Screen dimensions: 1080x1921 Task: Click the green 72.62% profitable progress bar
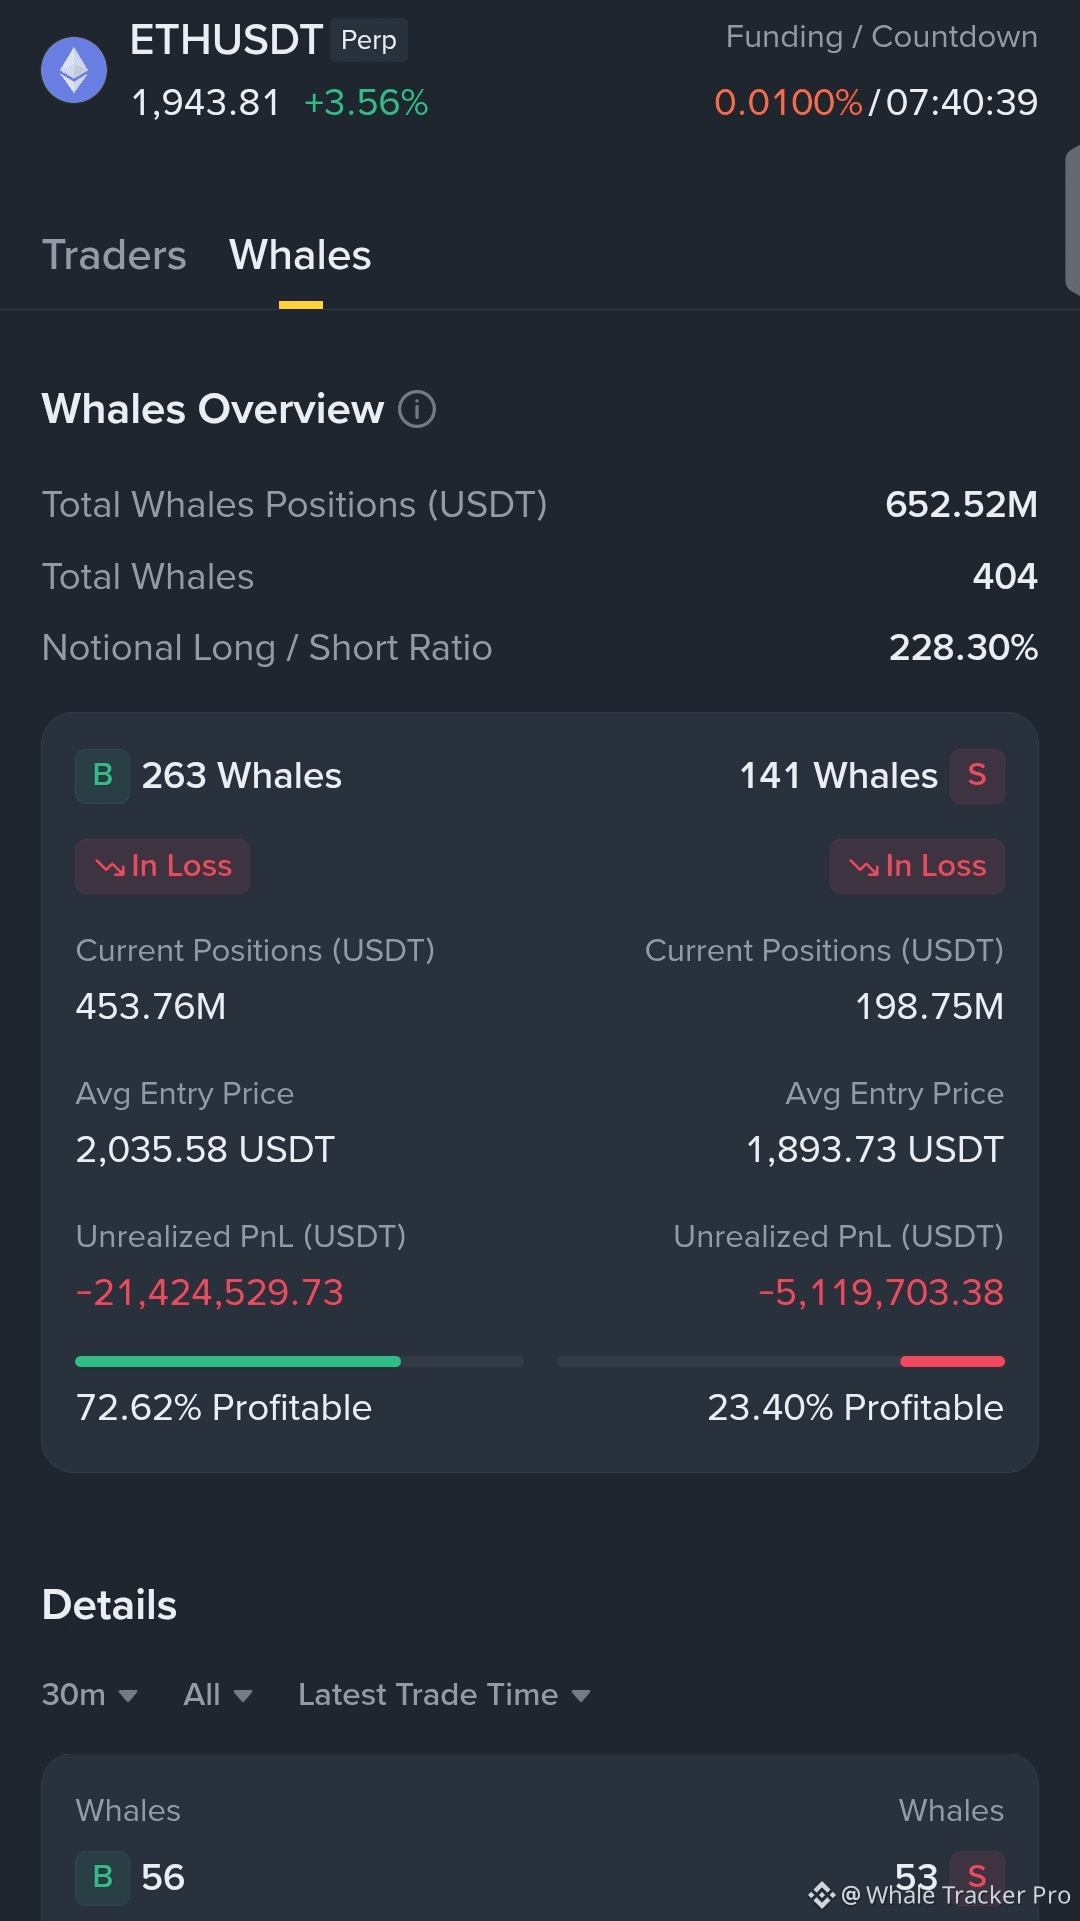click(238, 1361)
